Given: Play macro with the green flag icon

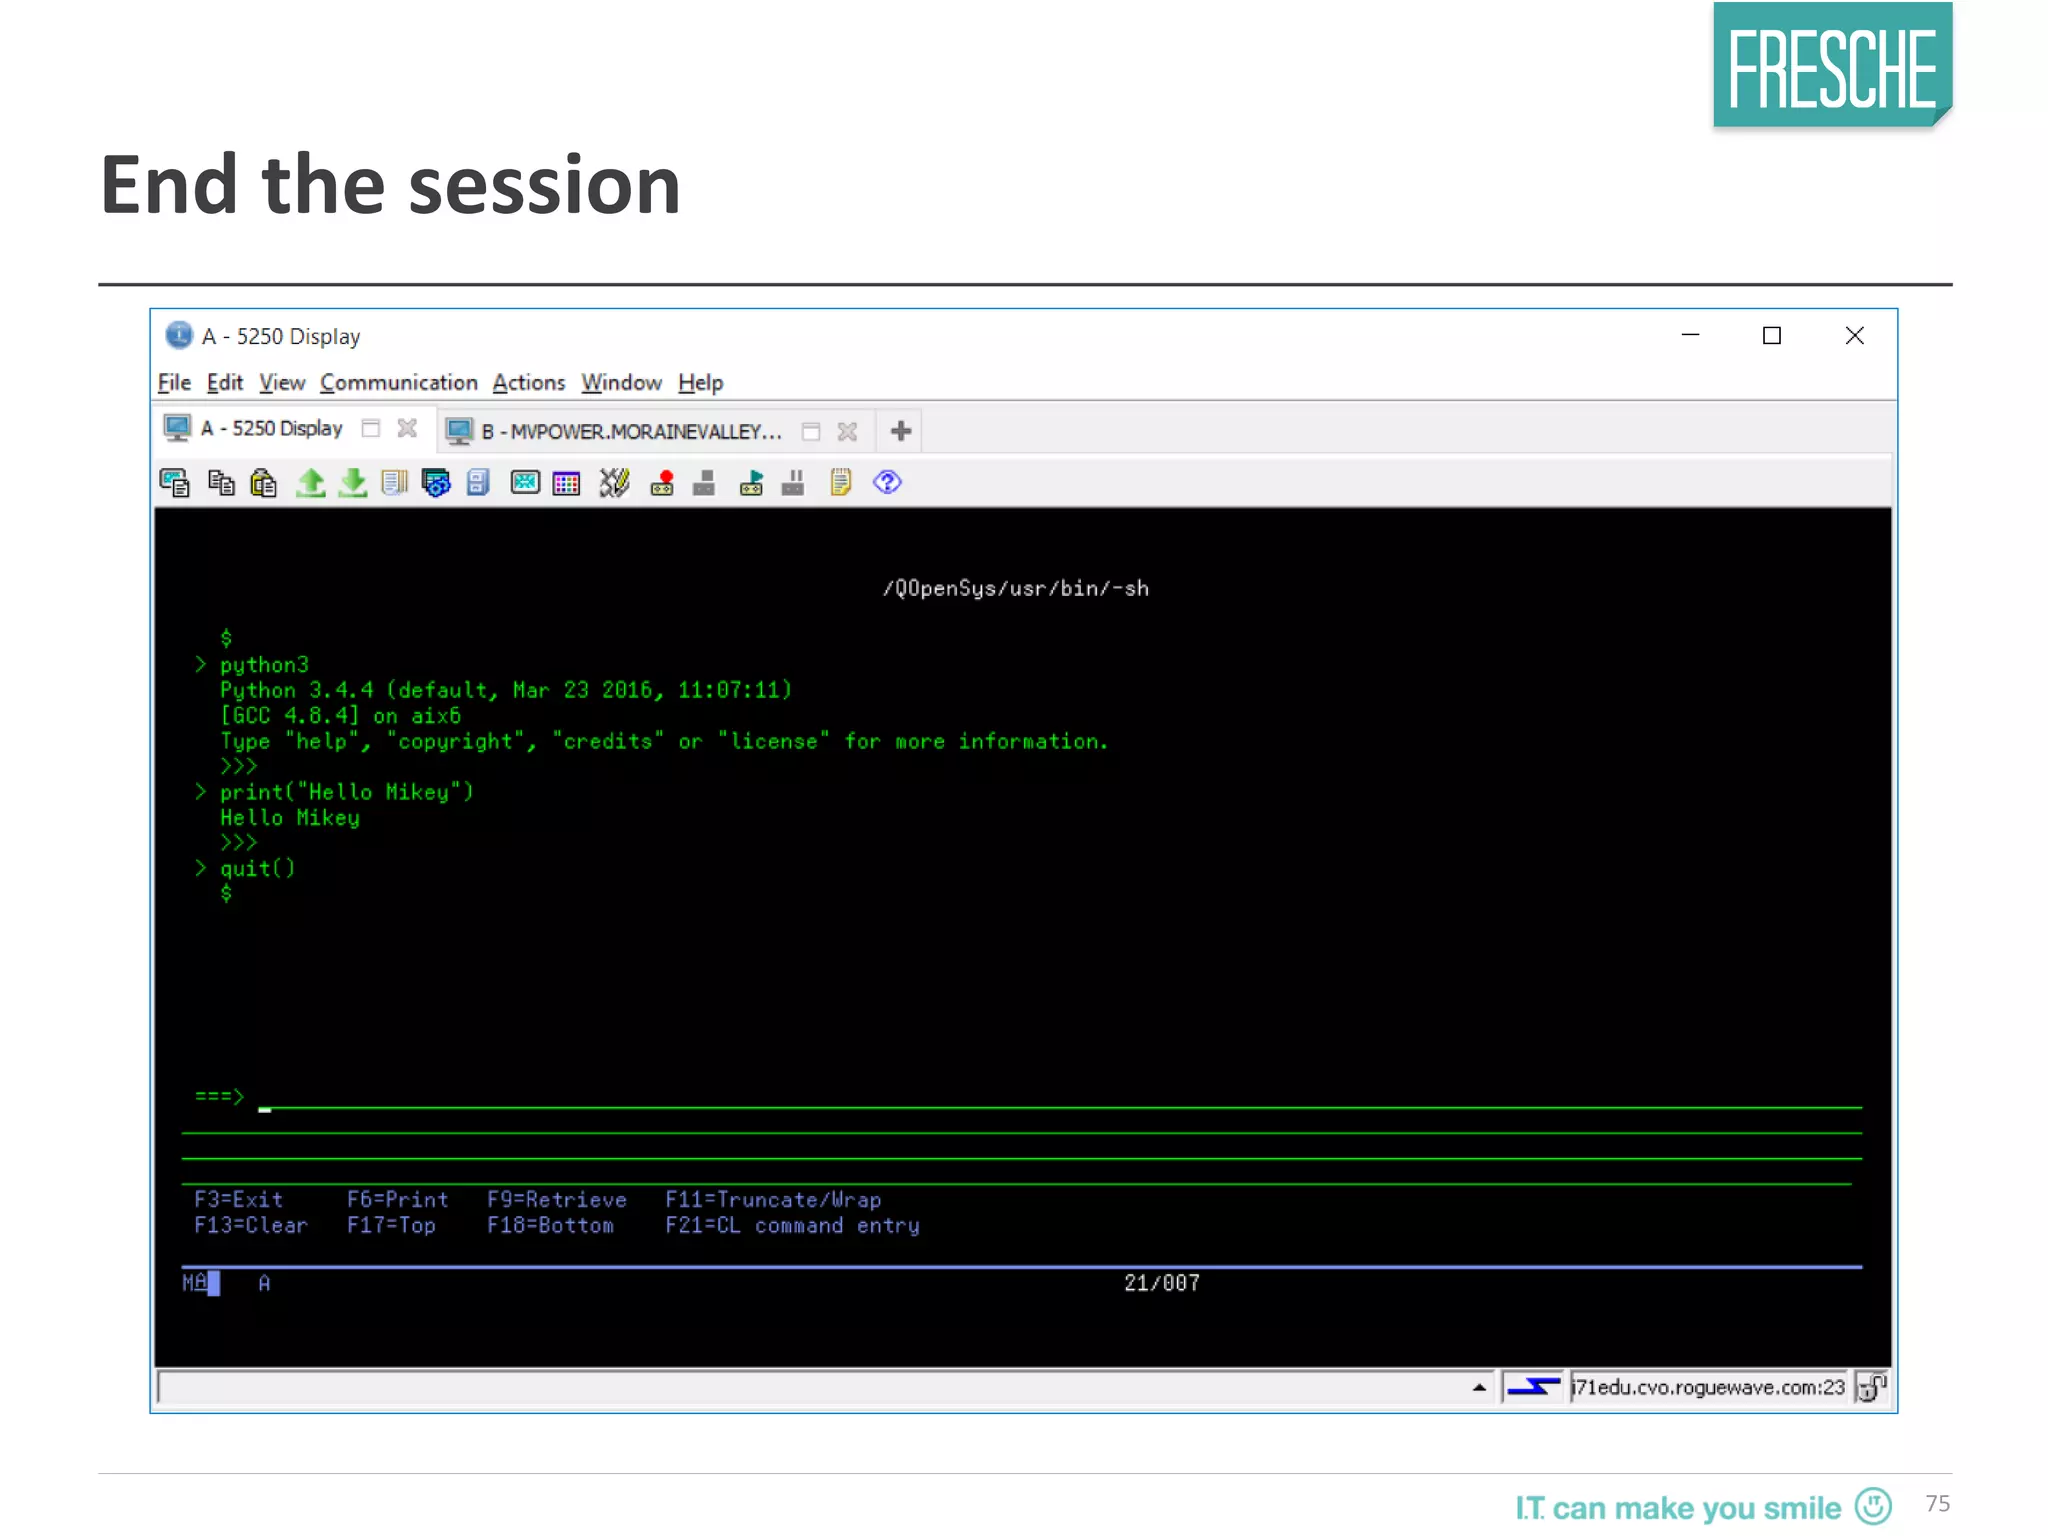Looking at the screenshot, I should (x=751, y=483).
